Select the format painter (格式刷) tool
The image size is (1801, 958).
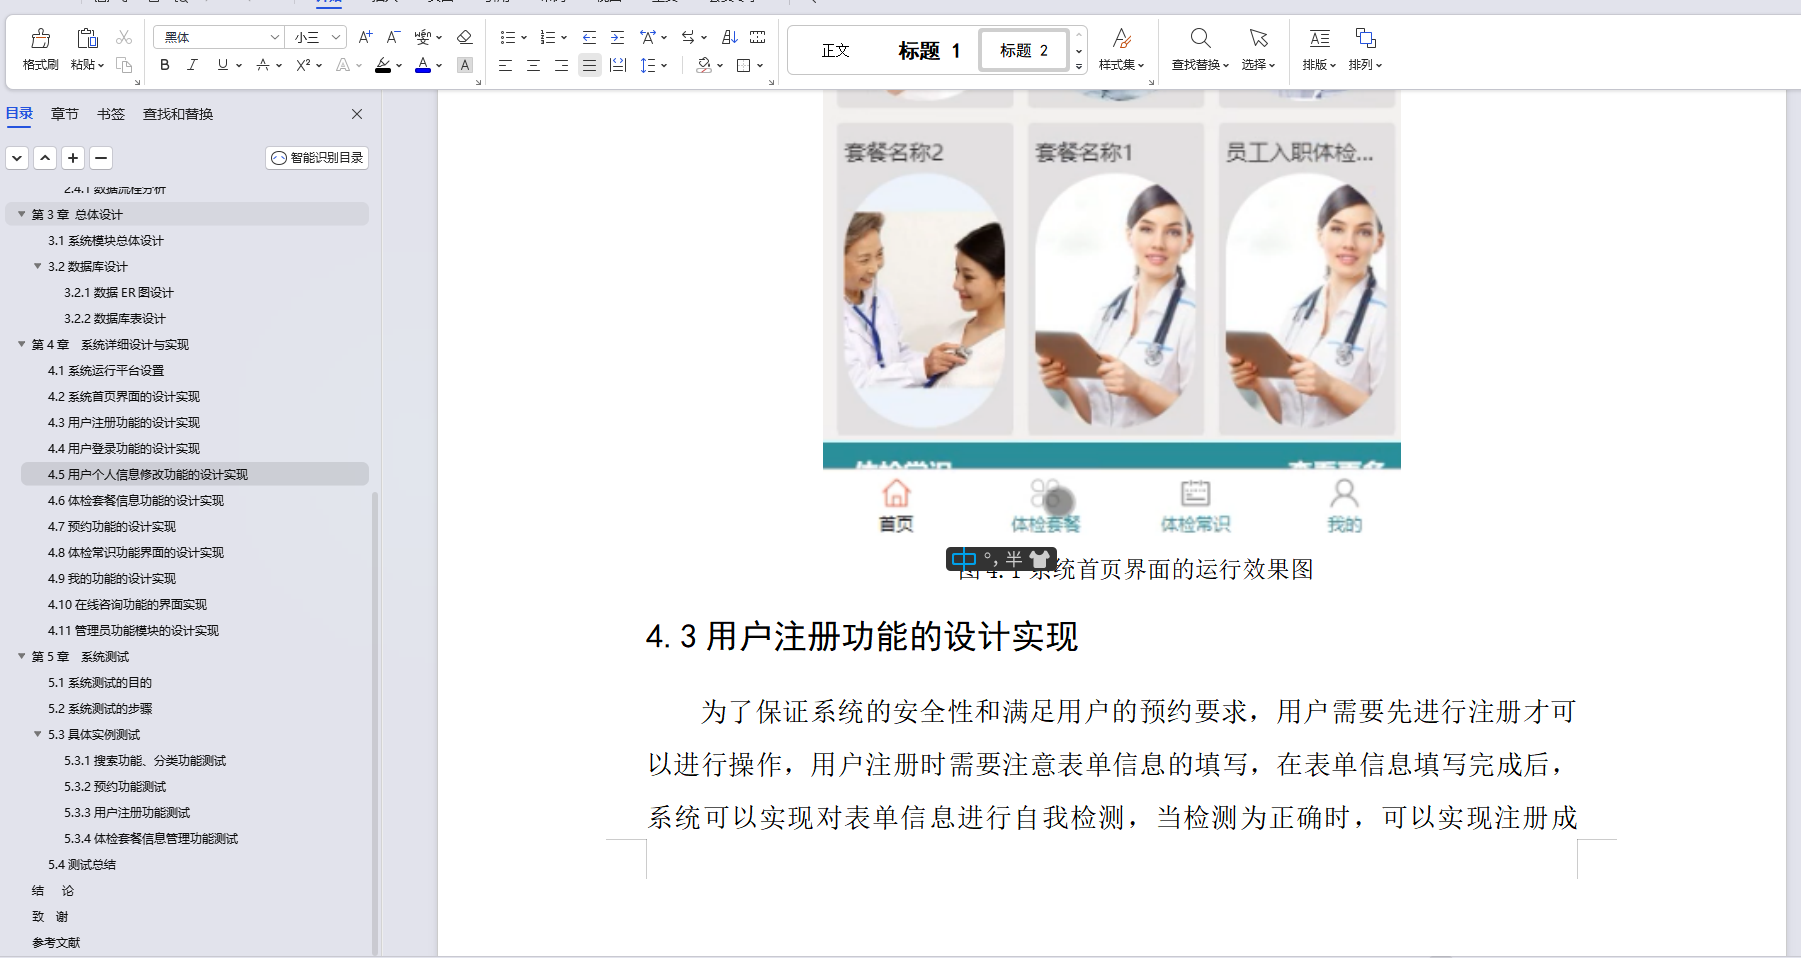(39, 46)
